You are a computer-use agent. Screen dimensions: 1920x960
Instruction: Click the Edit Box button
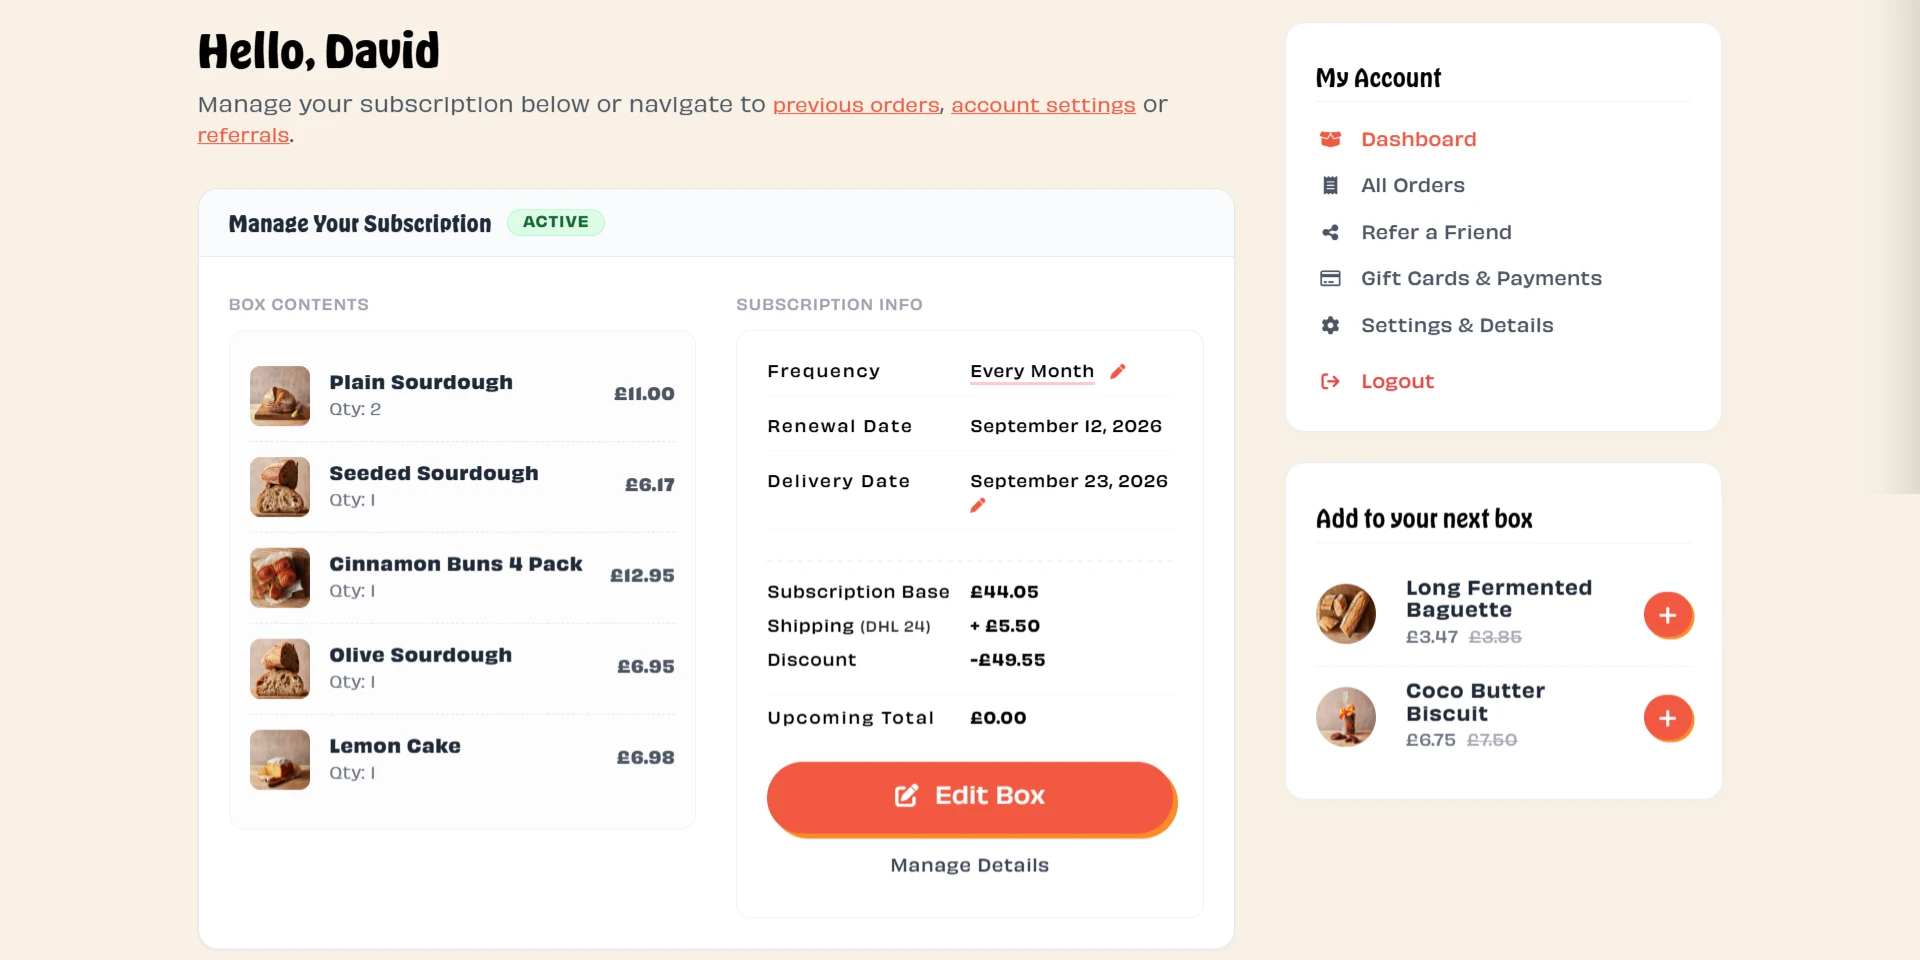[x=970, y=797]
